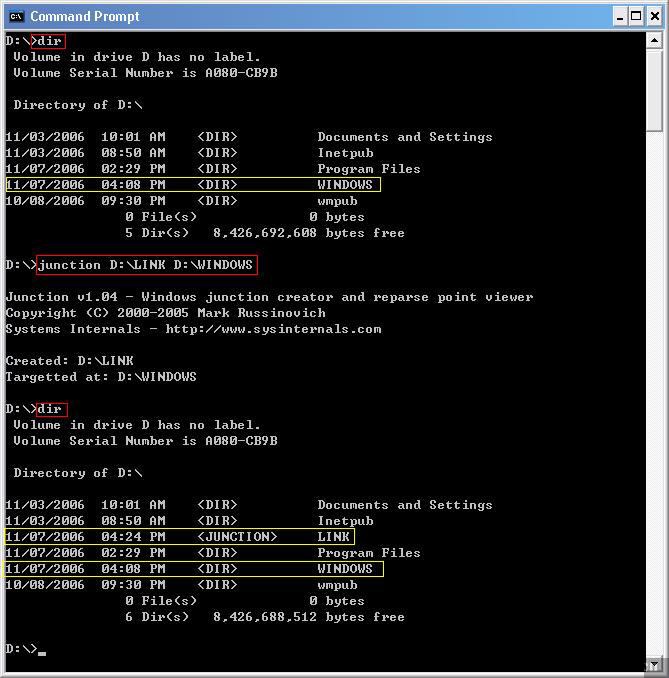Click the 'Created: D:\LINK' output line
The image size is (669, 678).
click(x=70, y=361)
